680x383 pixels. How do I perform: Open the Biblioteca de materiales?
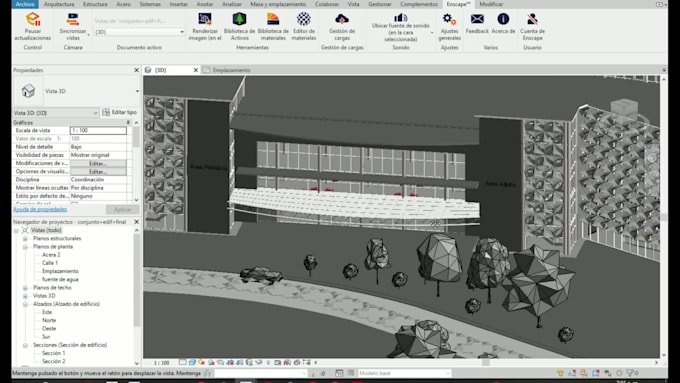(x=273, y=26)
